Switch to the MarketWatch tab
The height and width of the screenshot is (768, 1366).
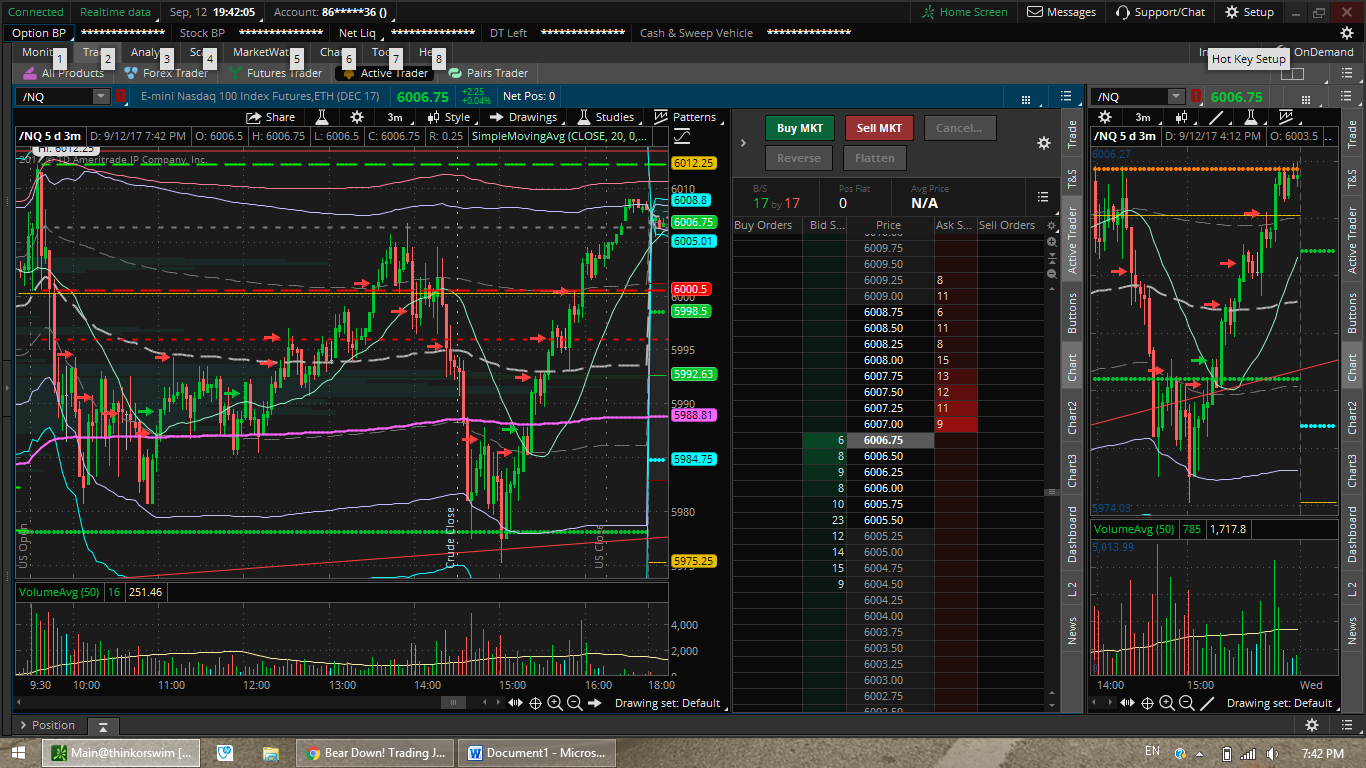point(261,52)
